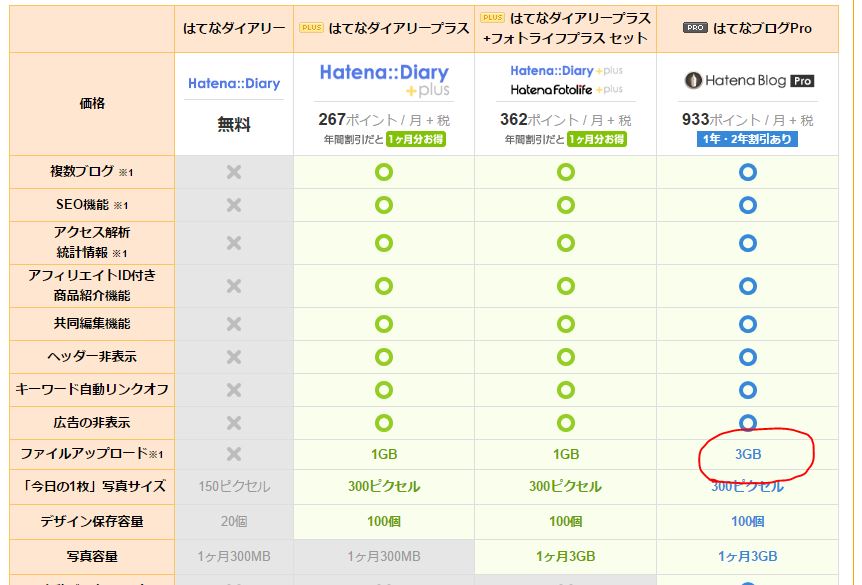The height and width of the screenshot is (585, 862).
Task: Click the 価格 row label
Action: 92,103
